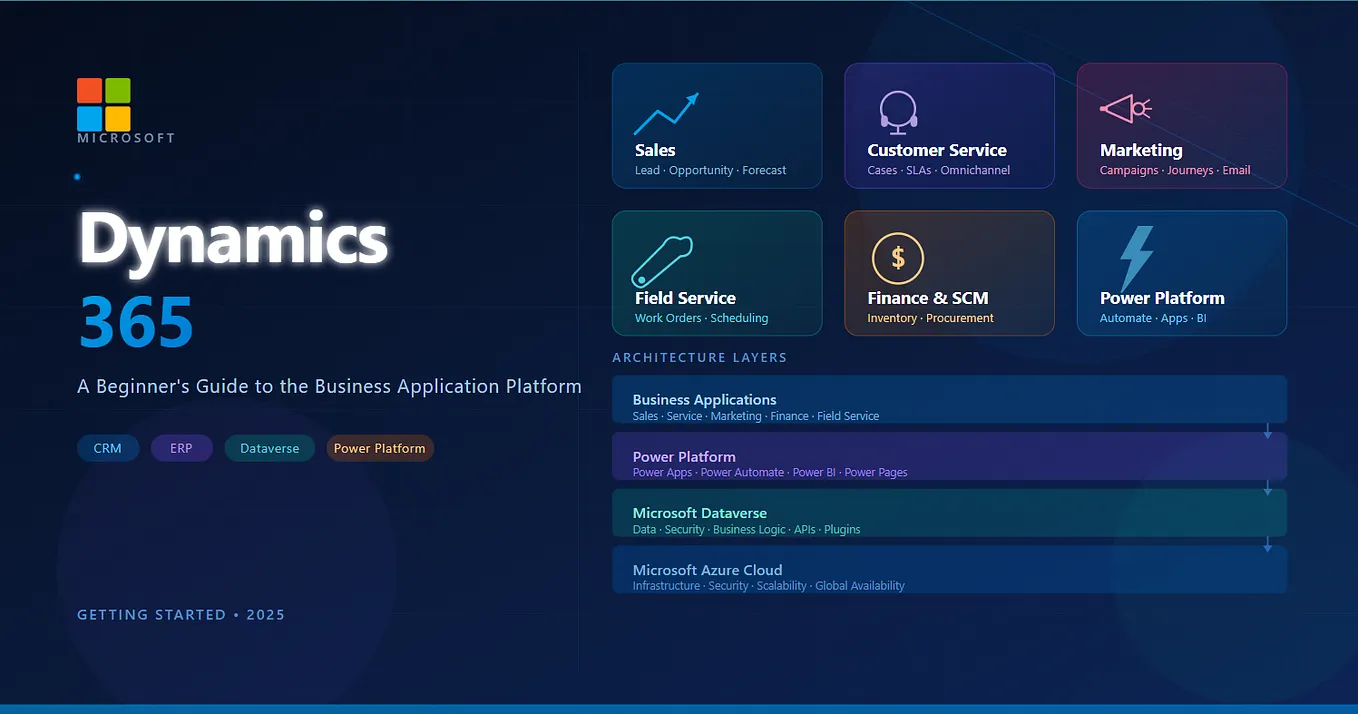
Task: Select the Dataverse tag pill
Action: [270, 448]
